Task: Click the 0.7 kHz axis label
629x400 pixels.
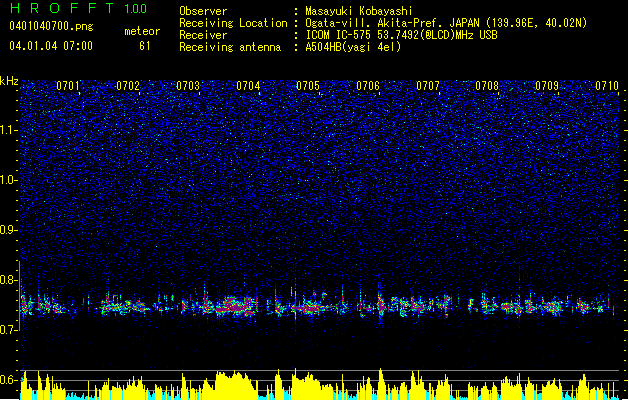Action: pos(9,330)
